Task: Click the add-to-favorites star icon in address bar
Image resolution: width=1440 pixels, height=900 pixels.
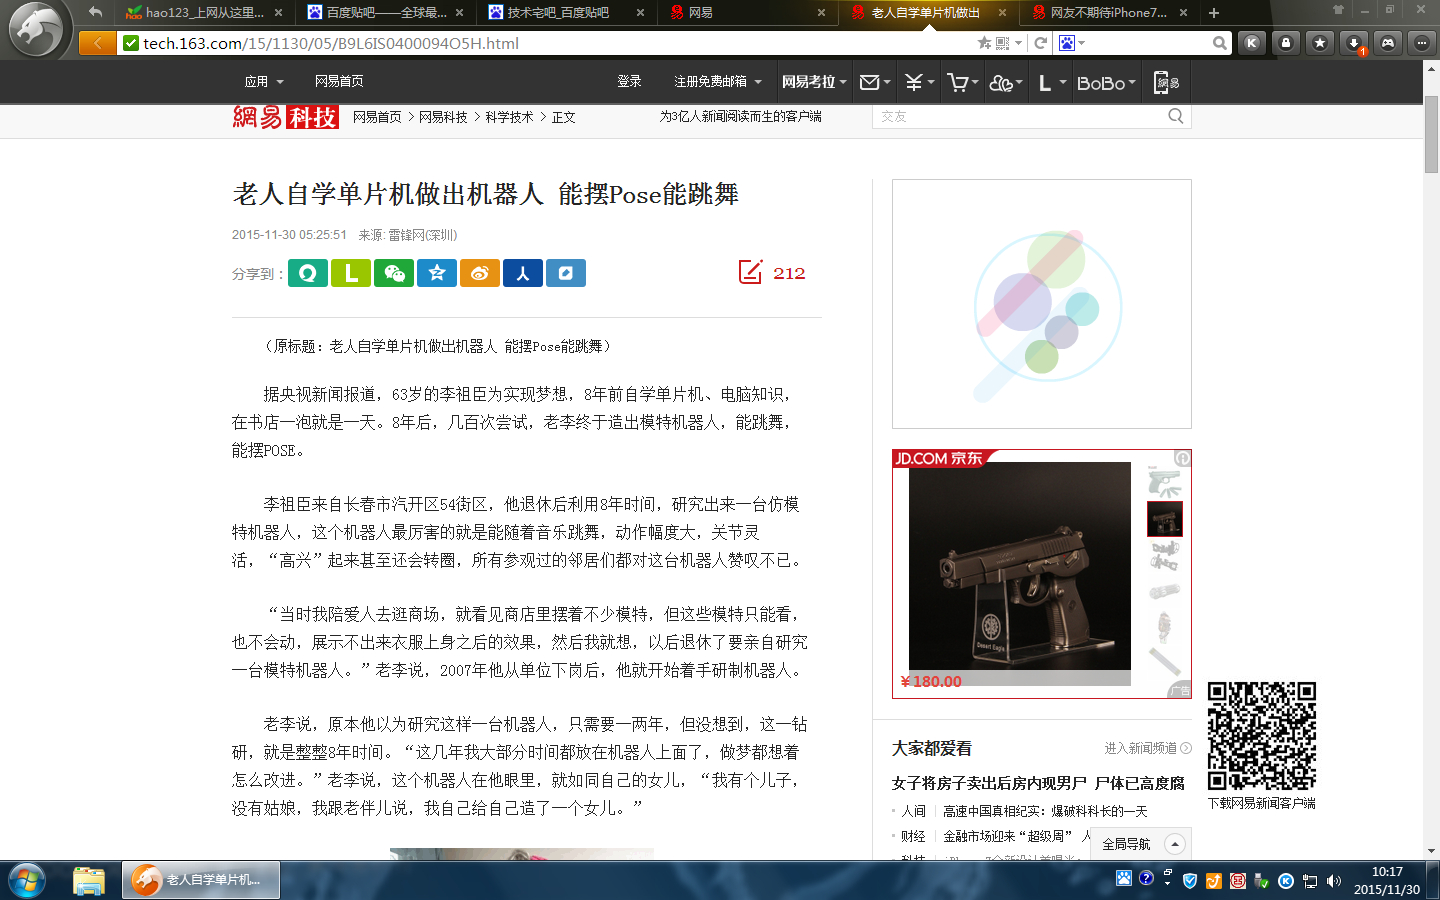Action: (x=984, y=43)
